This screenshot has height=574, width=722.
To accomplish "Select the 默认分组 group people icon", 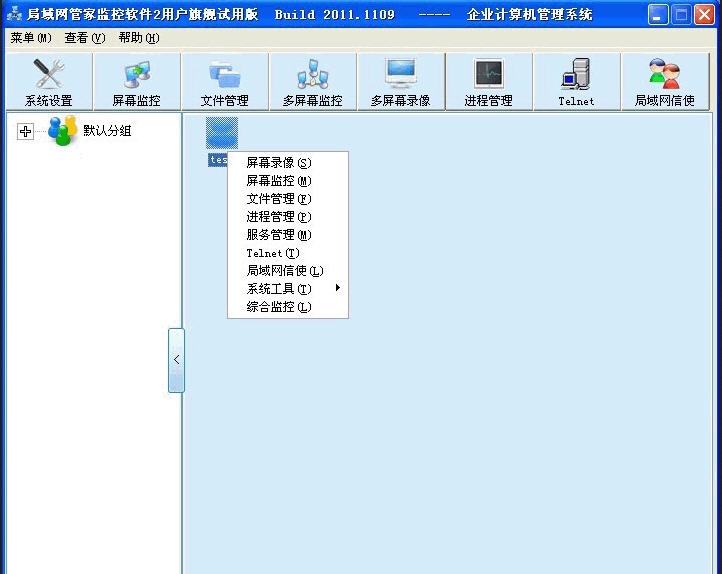I will [62, 130].
